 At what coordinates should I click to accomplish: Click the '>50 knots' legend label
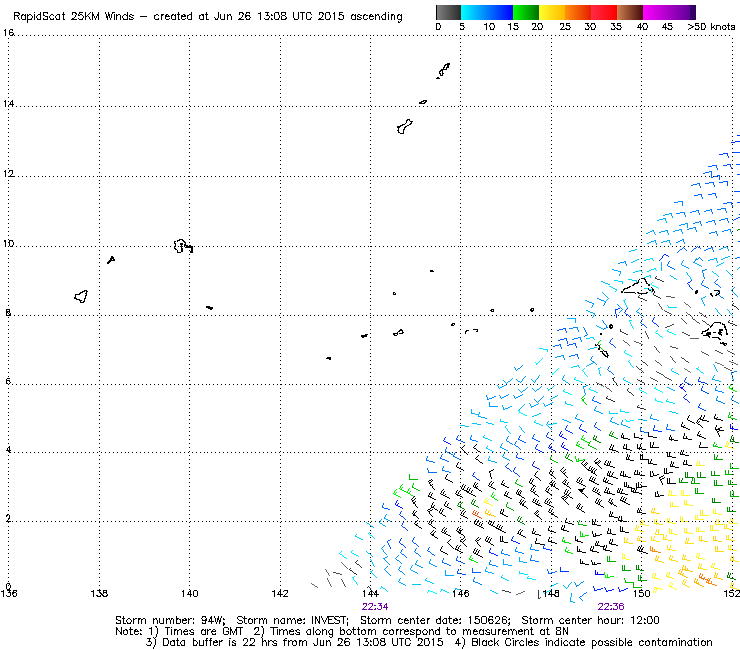tap(711, 27)
